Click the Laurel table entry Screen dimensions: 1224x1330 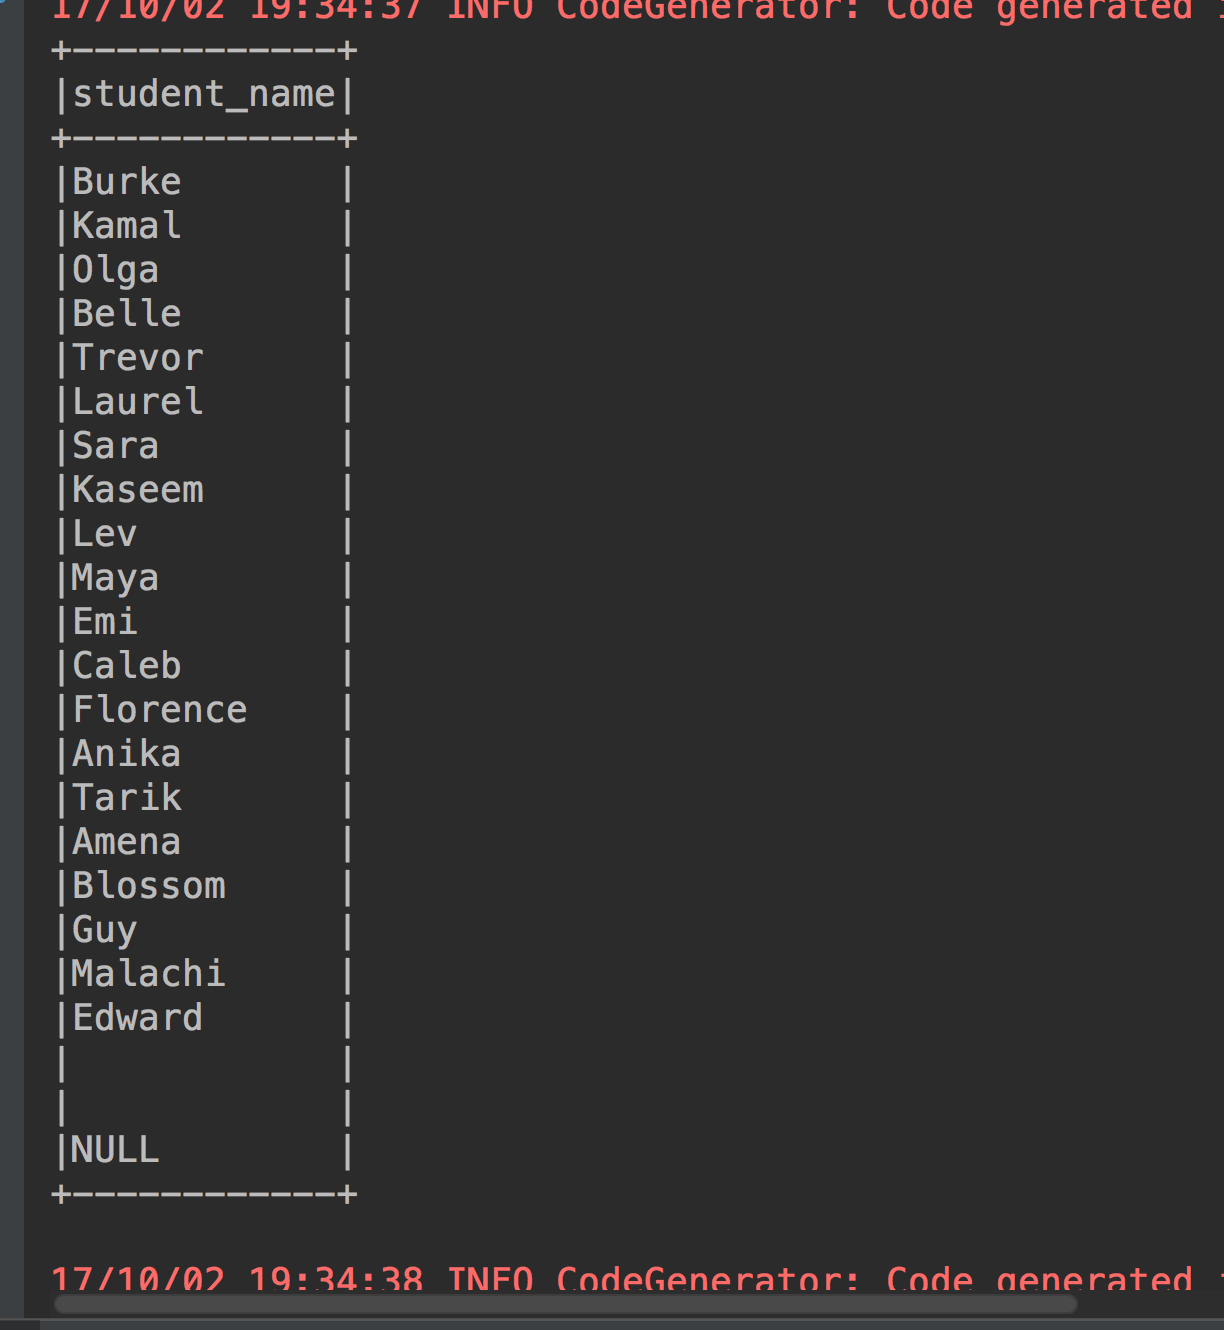[x=138, y=402]
